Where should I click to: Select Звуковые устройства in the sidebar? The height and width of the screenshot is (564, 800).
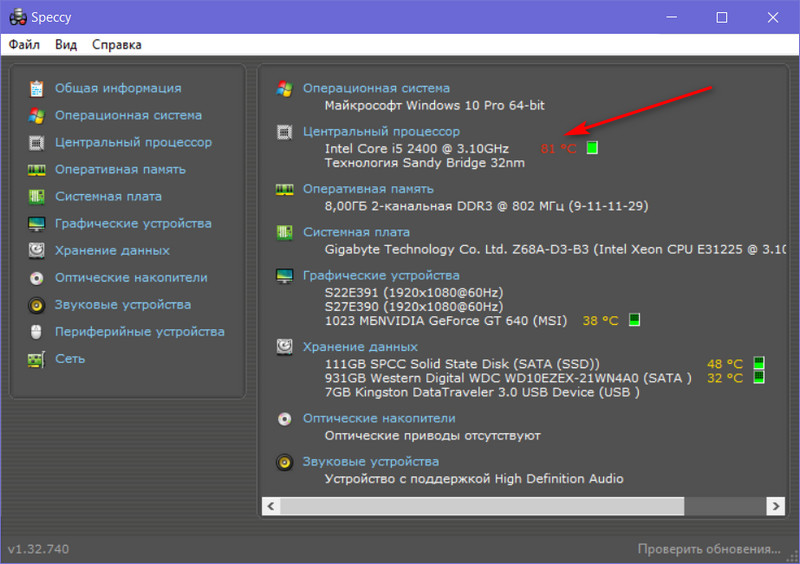(x=122, y=305)
